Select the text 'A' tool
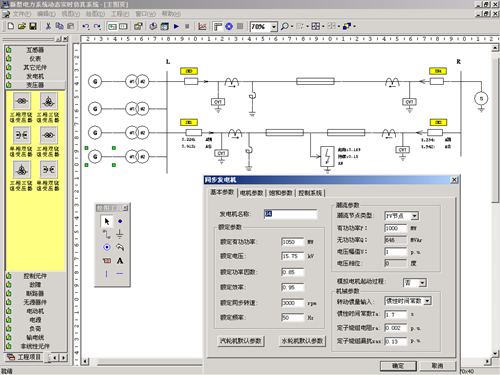This screenshot has height=375, width=500. [120, 261]
